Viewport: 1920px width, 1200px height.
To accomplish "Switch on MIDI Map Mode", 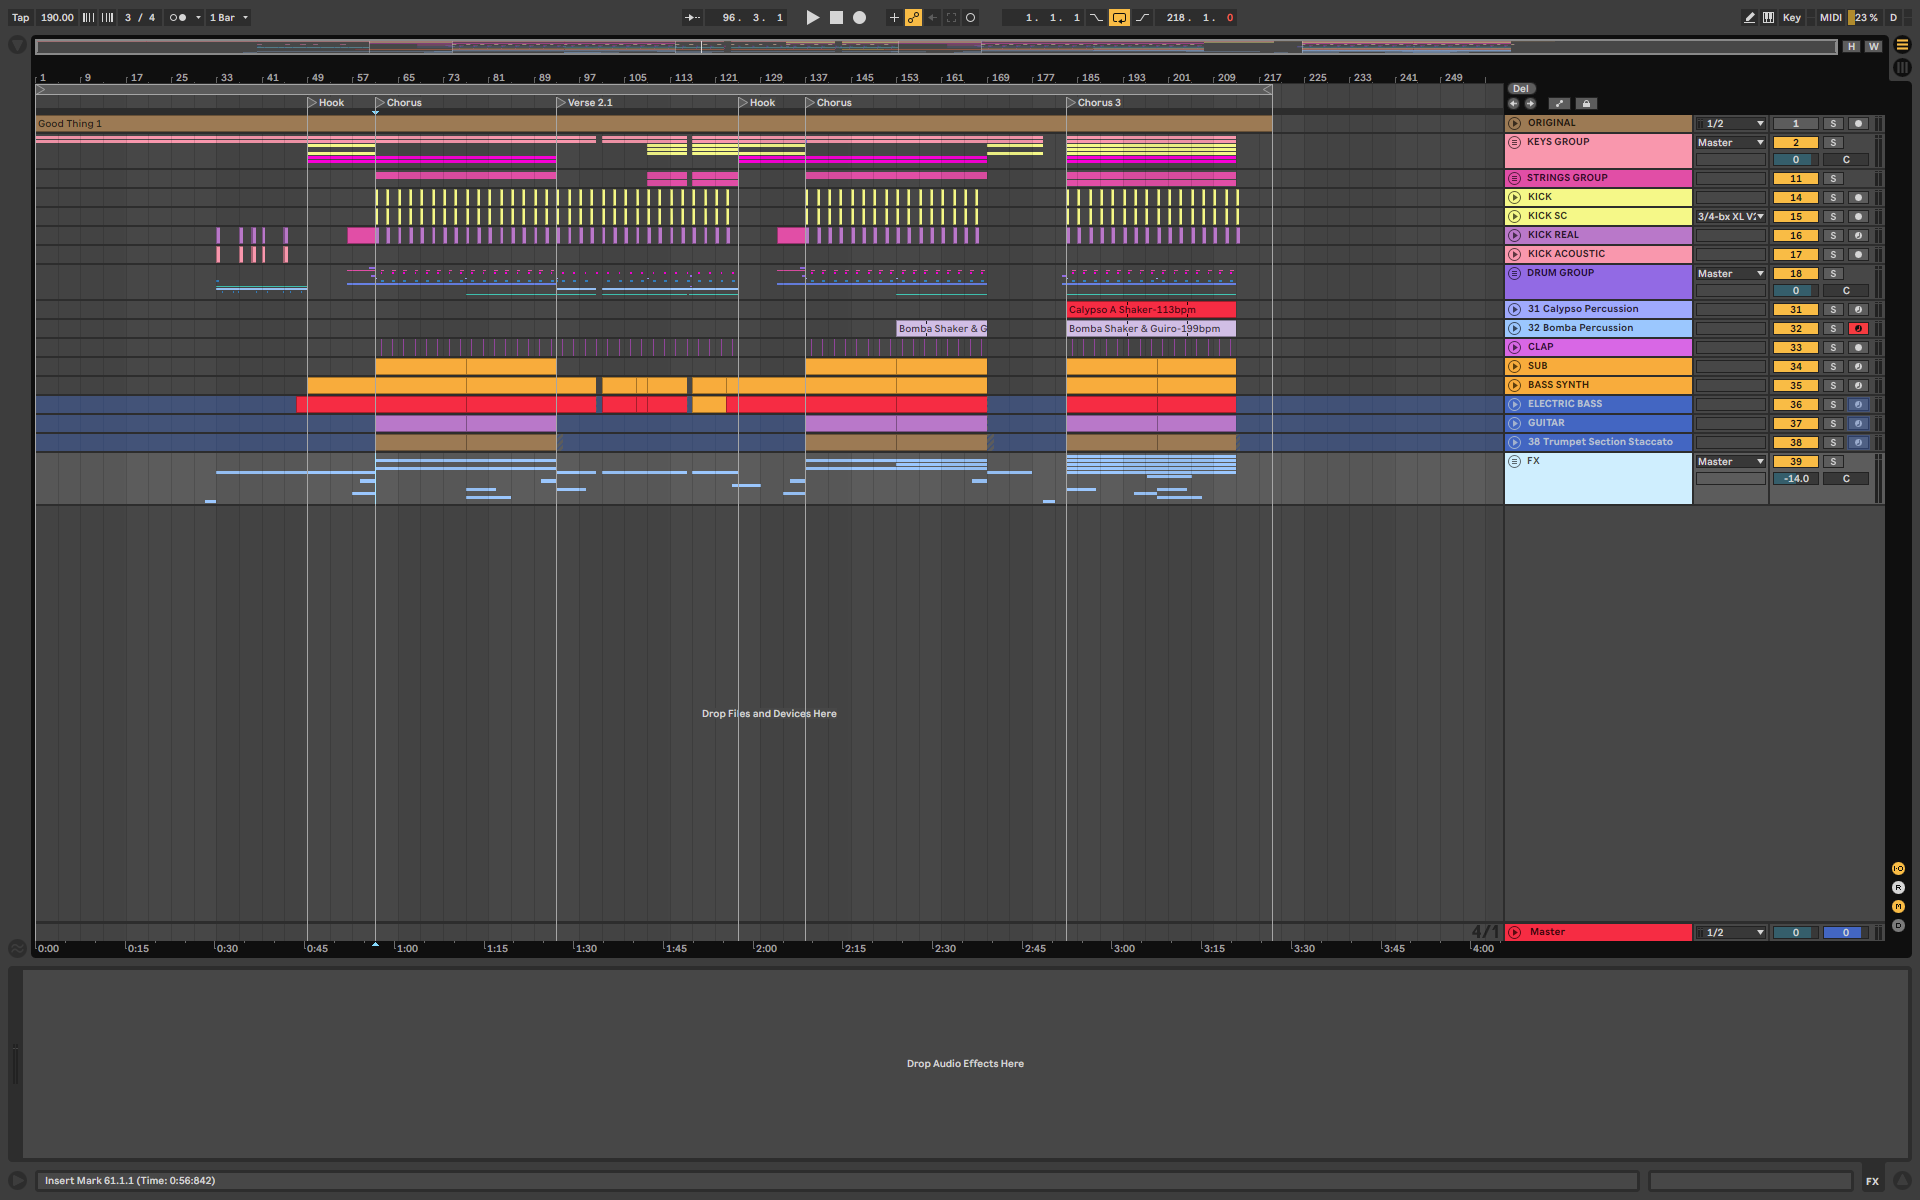I will pos(1830,17).
